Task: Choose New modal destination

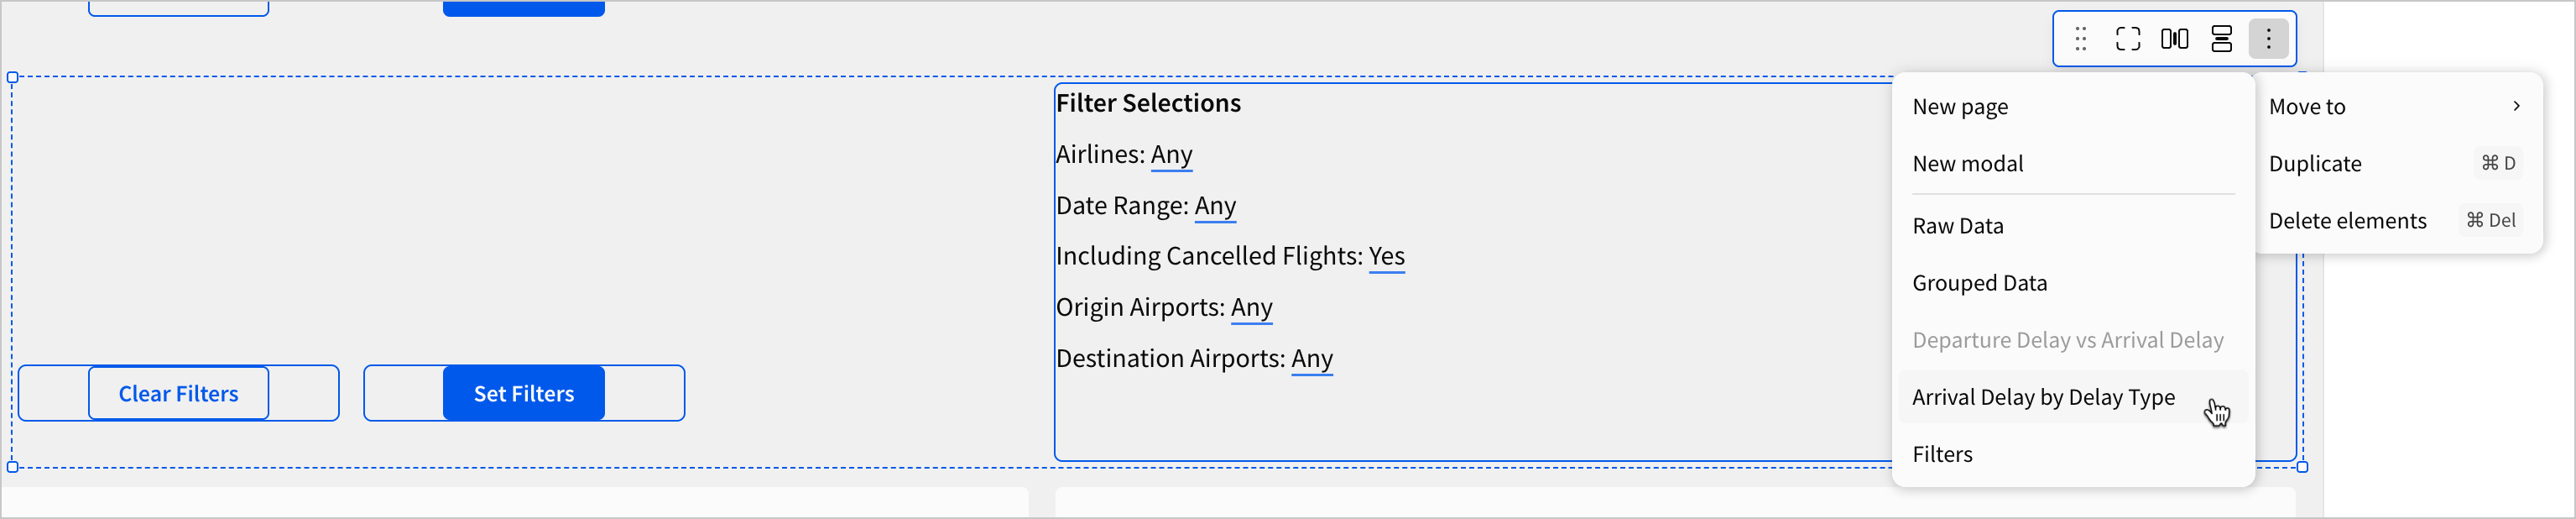Action: (1967, 164)
